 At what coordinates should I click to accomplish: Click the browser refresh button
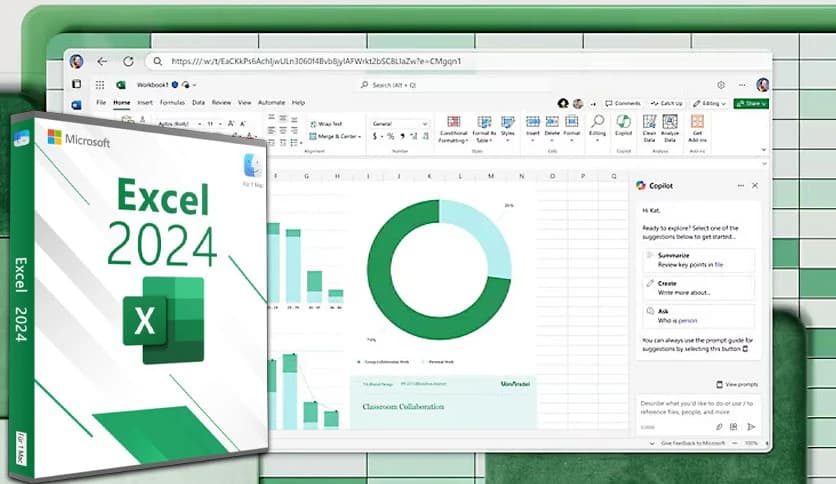point(127,61)
